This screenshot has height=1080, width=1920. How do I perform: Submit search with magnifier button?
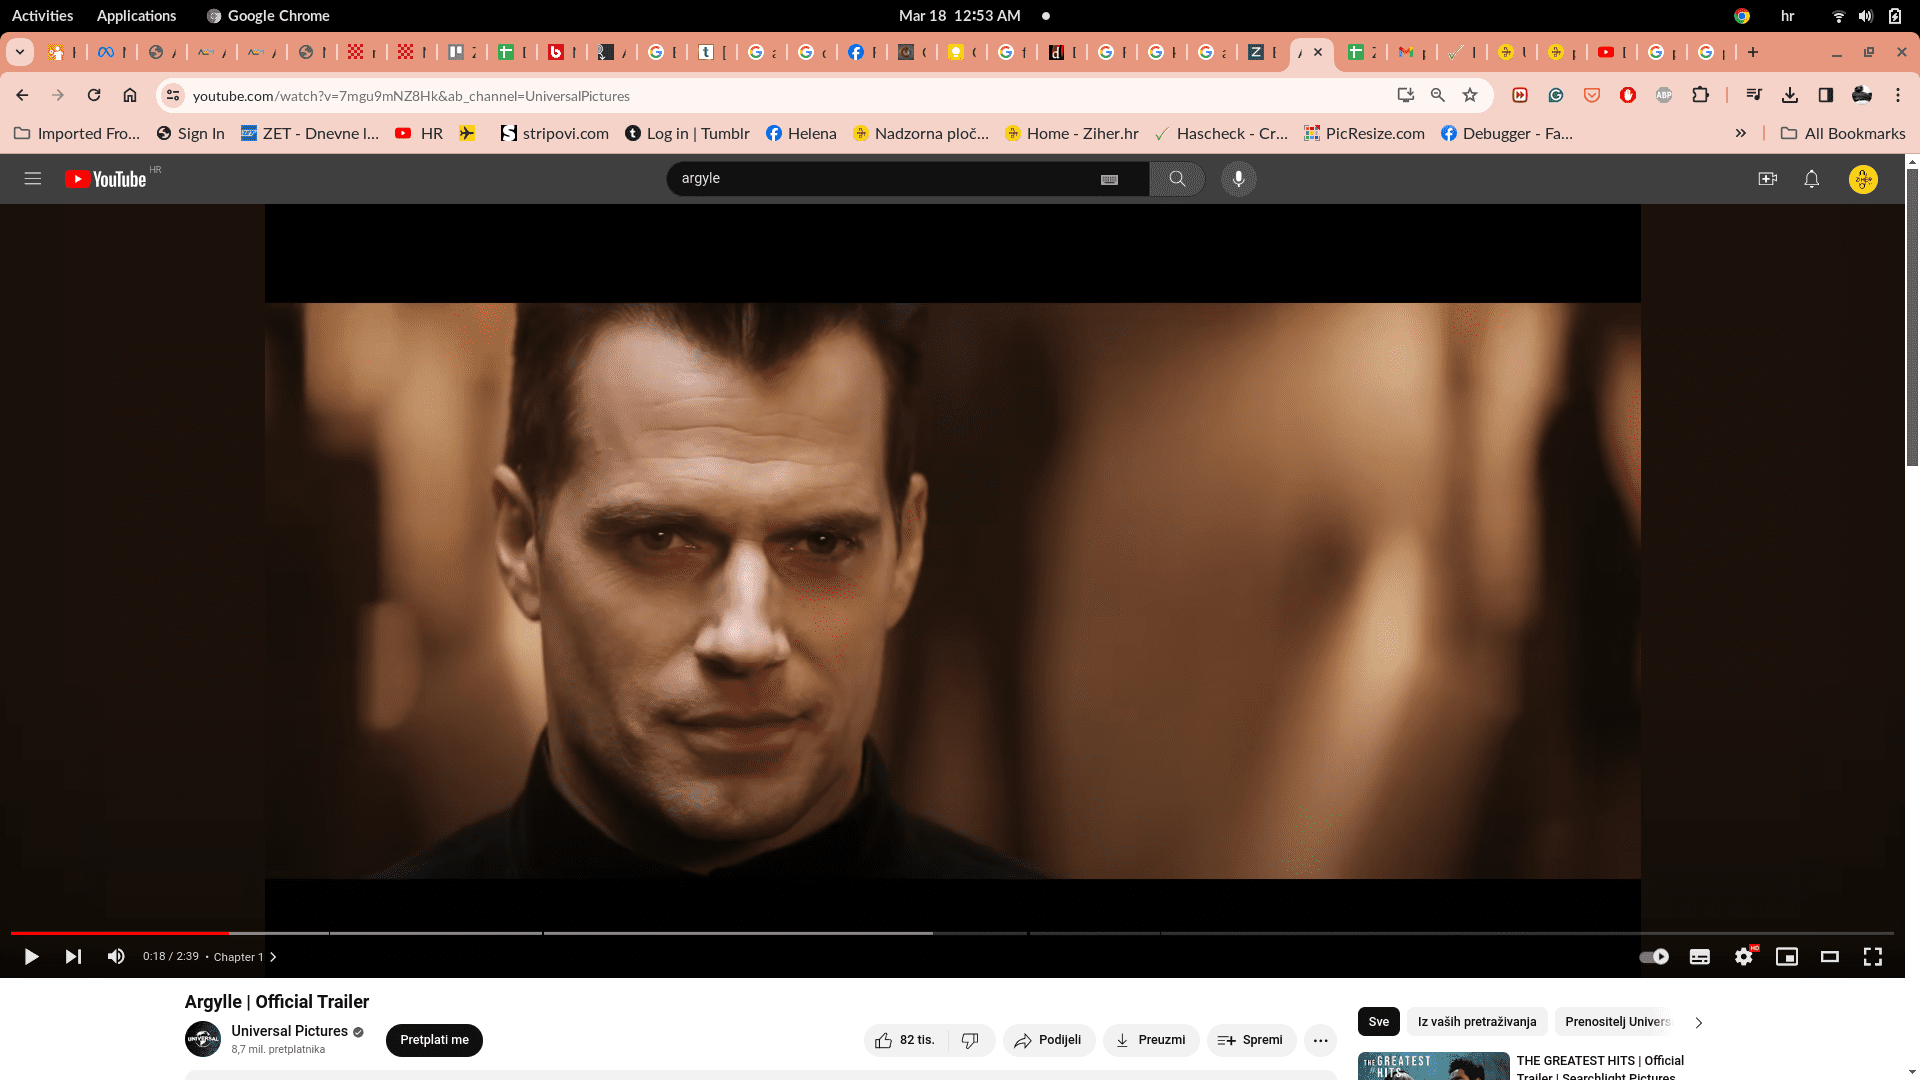pos(1177,178)
